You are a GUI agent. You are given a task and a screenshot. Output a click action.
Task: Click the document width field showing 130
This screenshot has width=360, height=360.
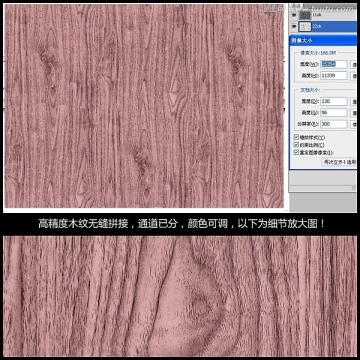point(334,101)
